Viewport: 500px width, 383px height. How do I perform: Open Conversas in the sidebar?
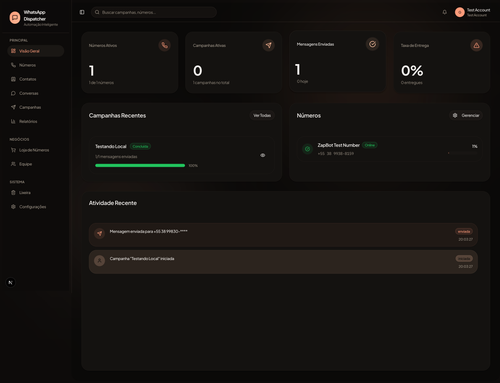coord(36,93)
